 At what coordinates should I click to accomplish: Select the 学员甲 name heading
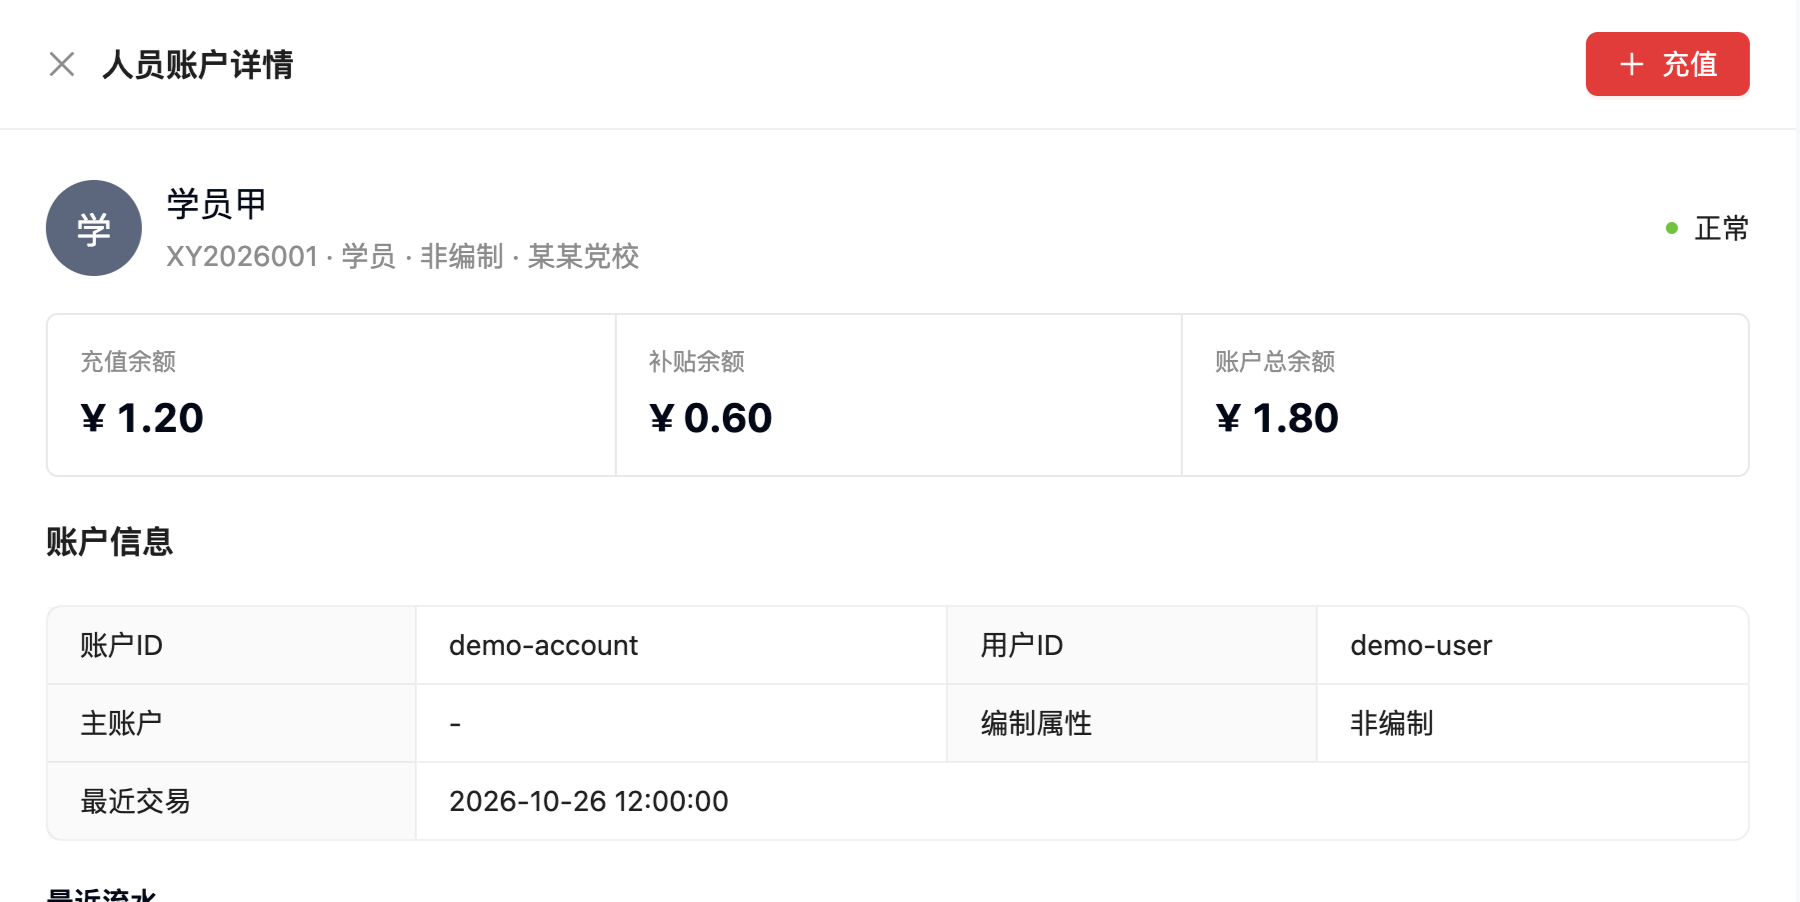[216, 204]
